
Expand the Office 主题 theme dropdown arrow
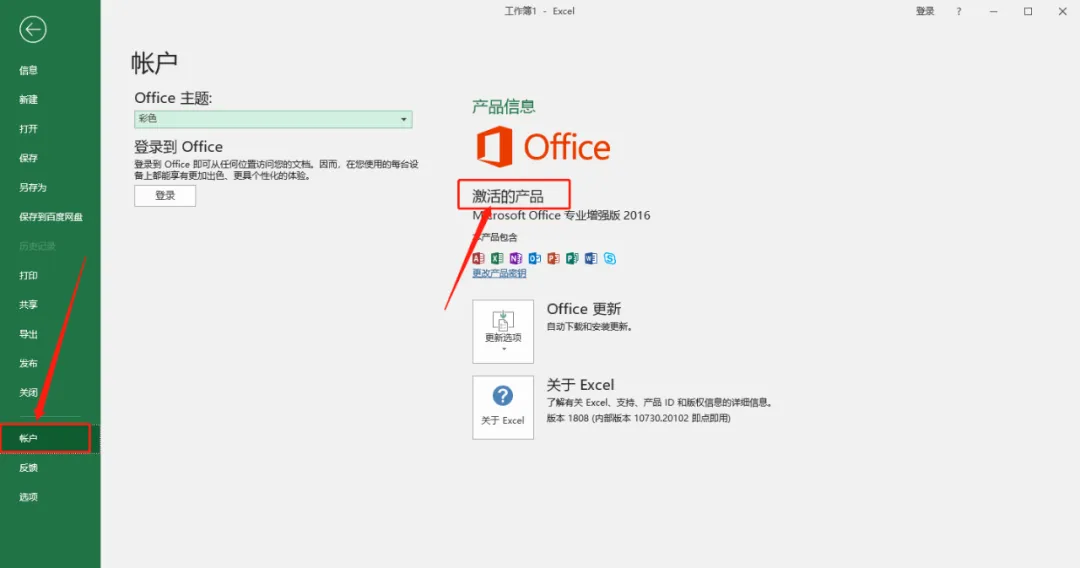[x=404, y=119]
